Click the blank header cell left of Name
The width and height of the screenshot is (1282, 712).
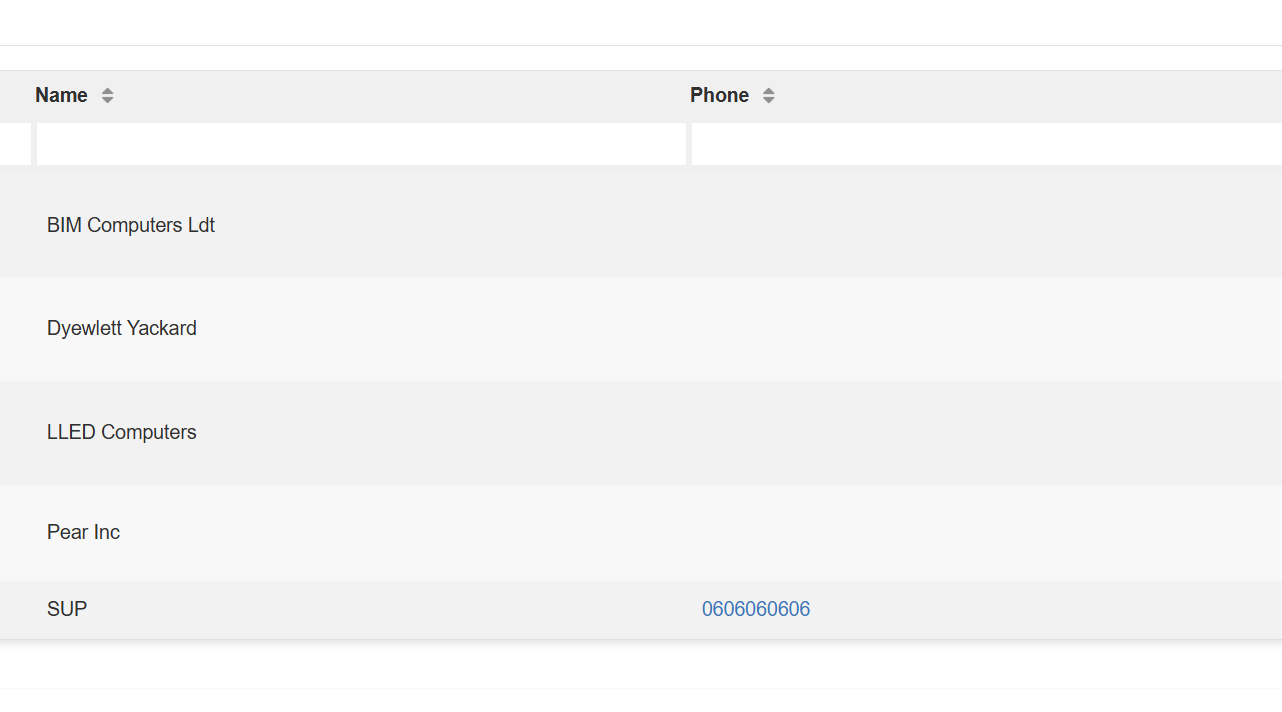pos(15,96)
